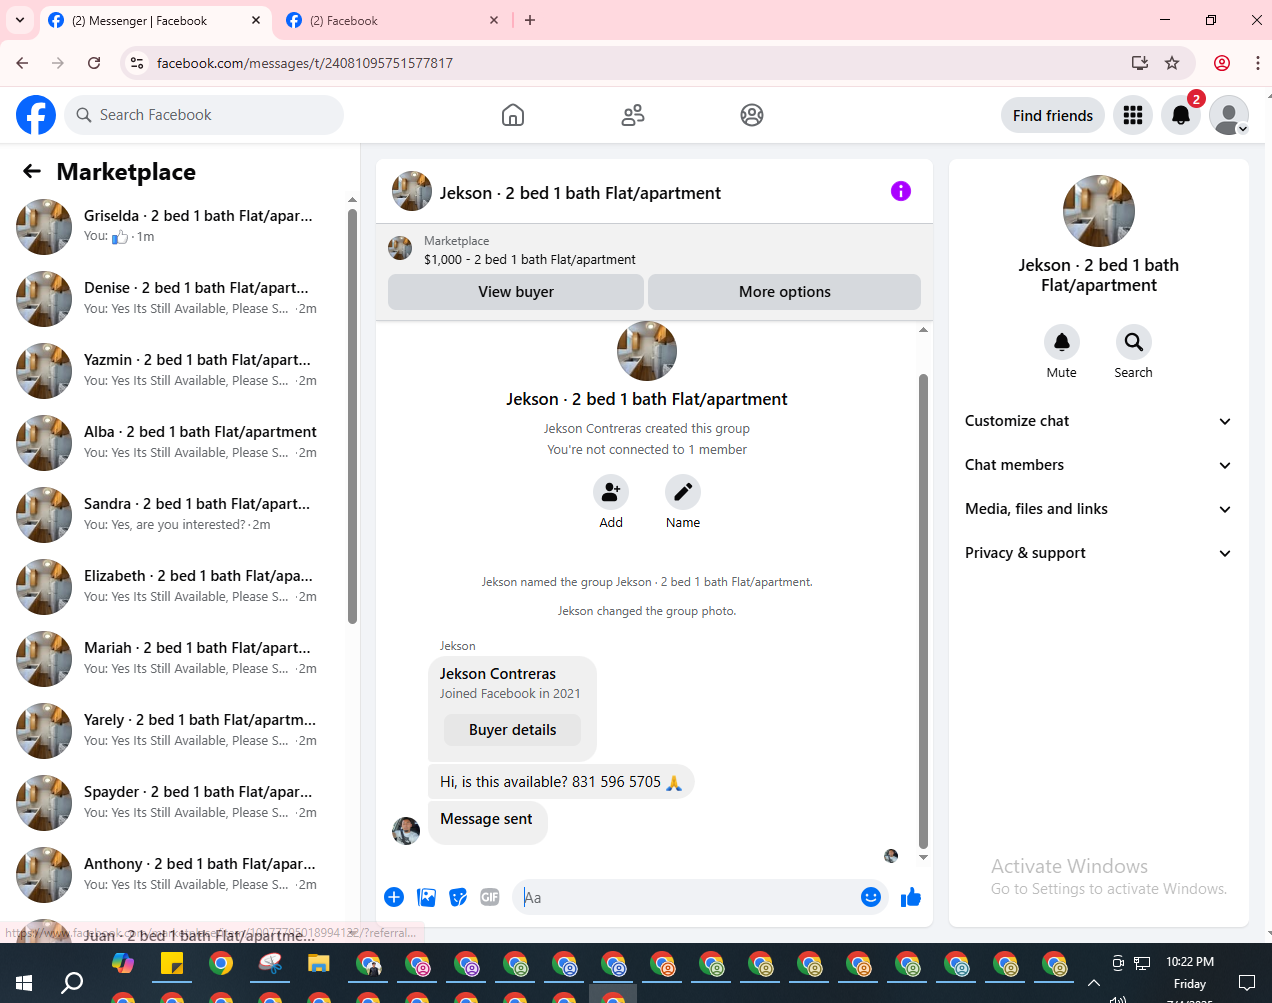Show hidden system tray icons chevron

1094,982
